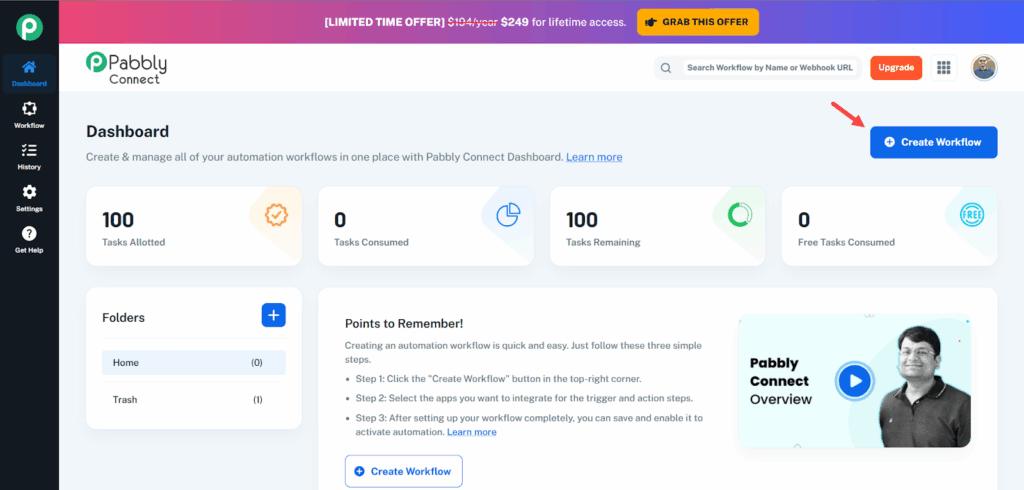Screen dimensions: 1024x490
Task: Add a new folder with the plus button
Action: pyautogui.click(x=274, y=316)
